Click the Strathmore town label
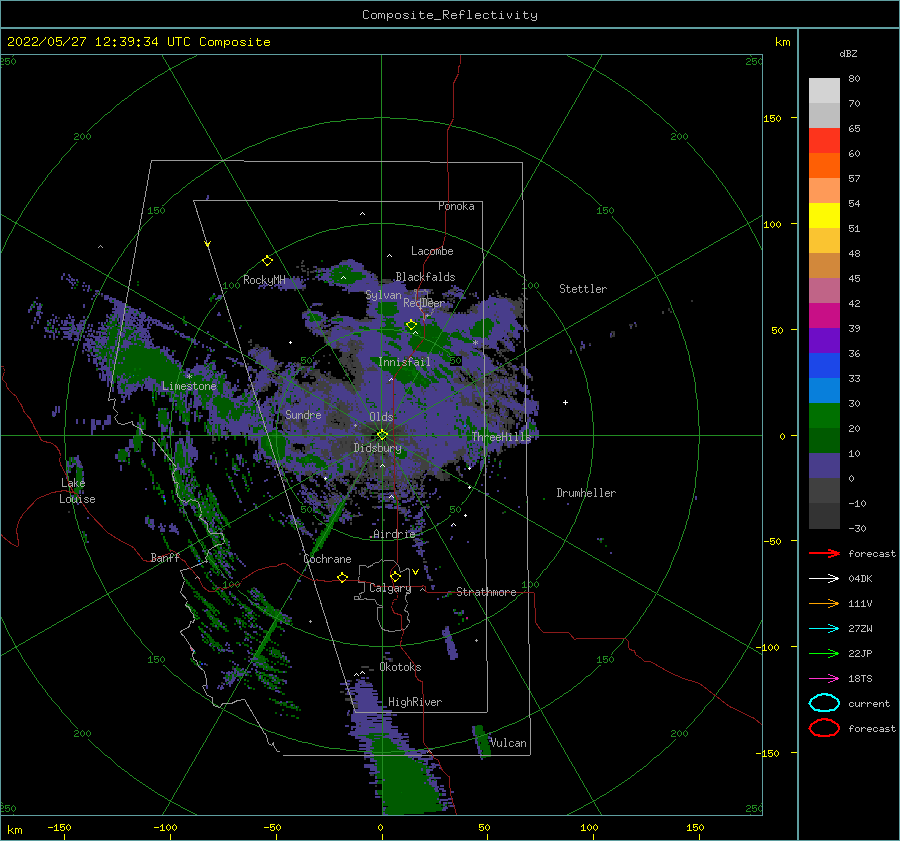Viewport: 900px width, 841px height. coord(486,592)
